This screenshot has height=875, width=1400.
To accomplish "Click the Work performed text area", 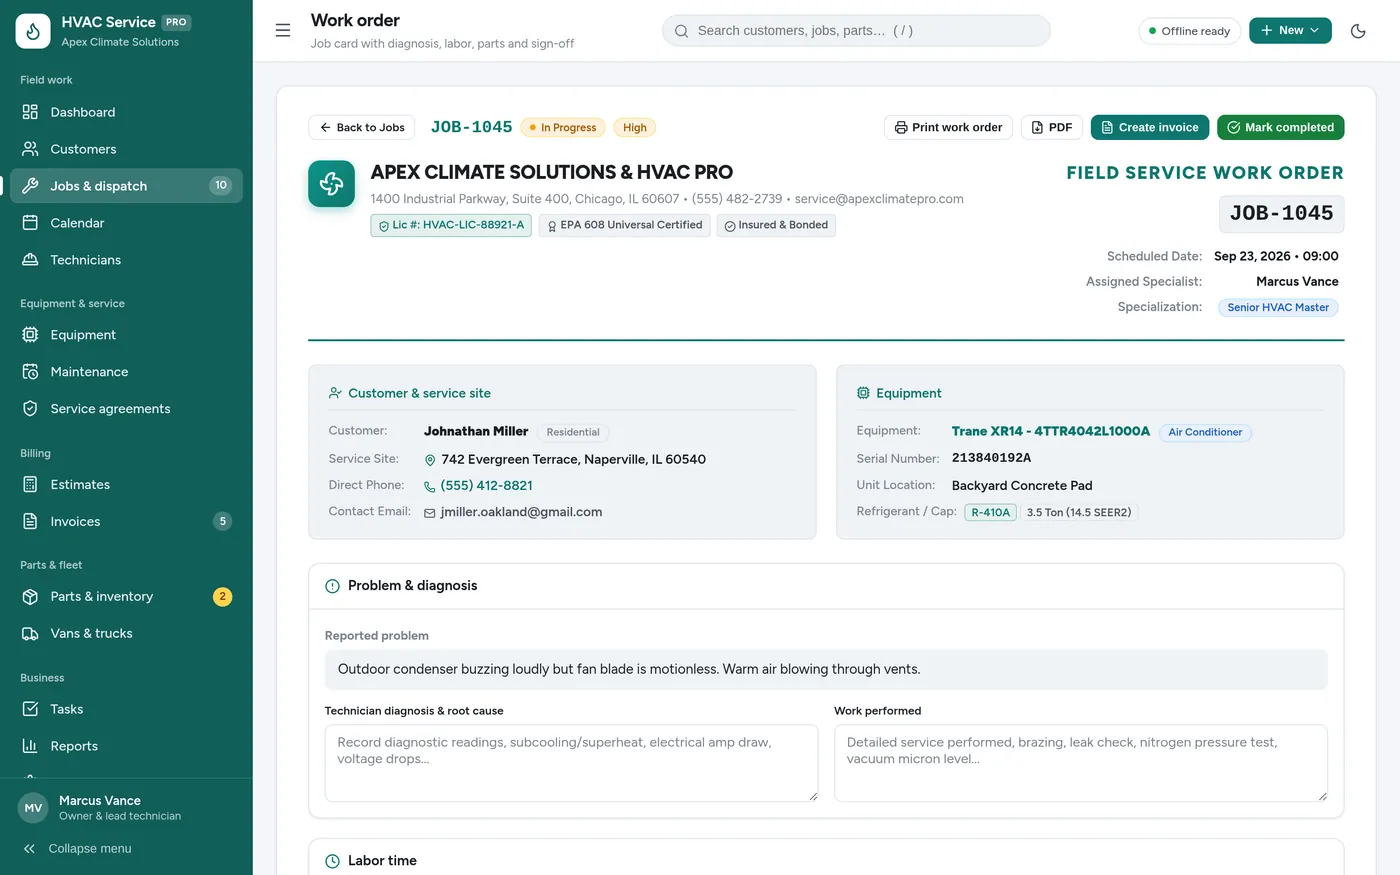I will click(x=1081, y=763).
